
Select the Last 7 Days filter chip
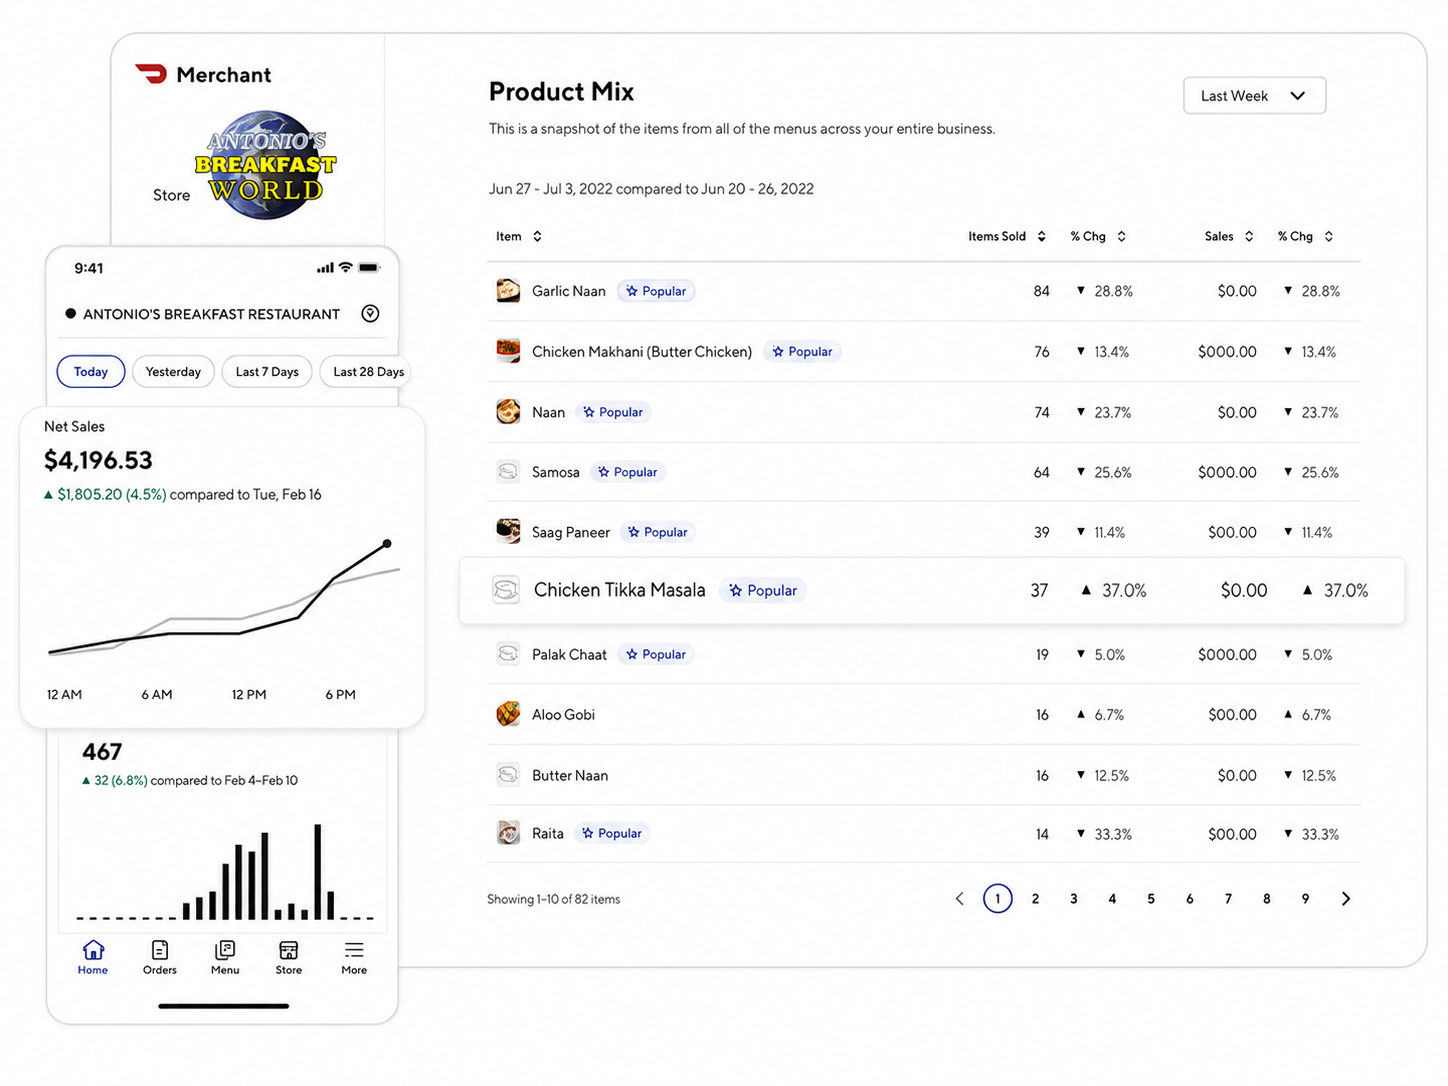coord(267,372)
